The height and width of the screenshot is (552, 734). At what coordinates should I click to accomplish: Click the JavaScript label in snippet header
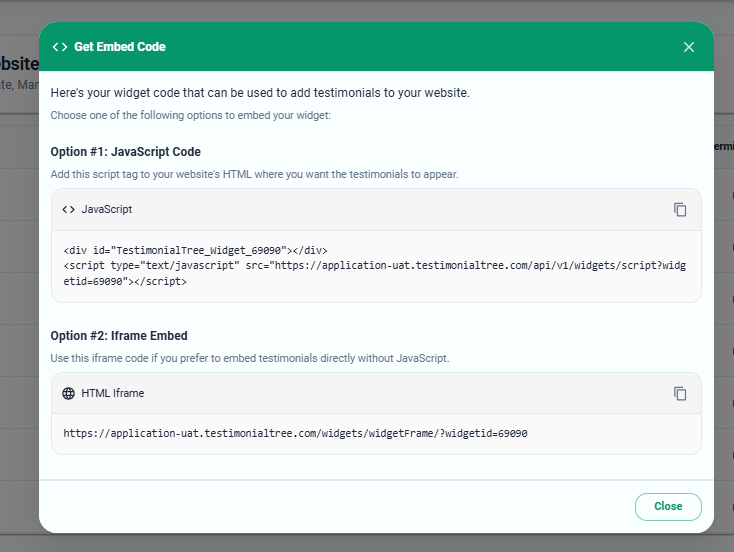pos(107,210)
